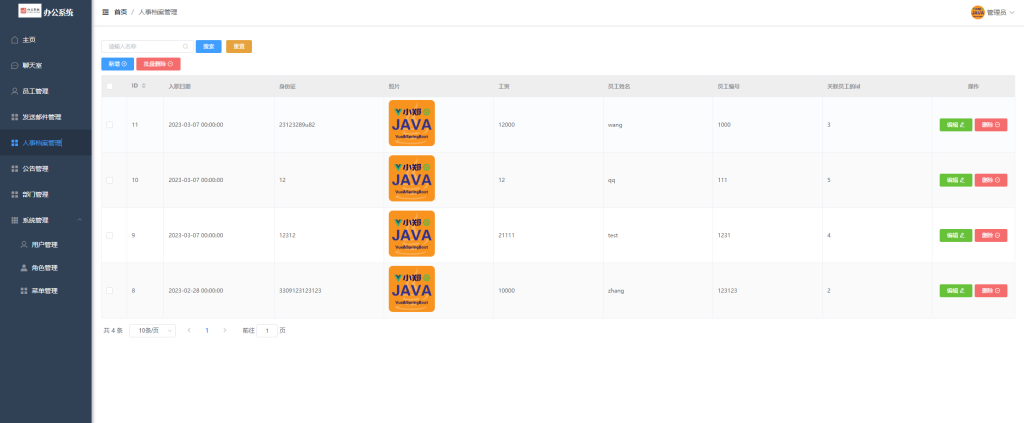Click the search magnifier icon in name field
This screenshot has width=1024, height=423.
point(185,46)
